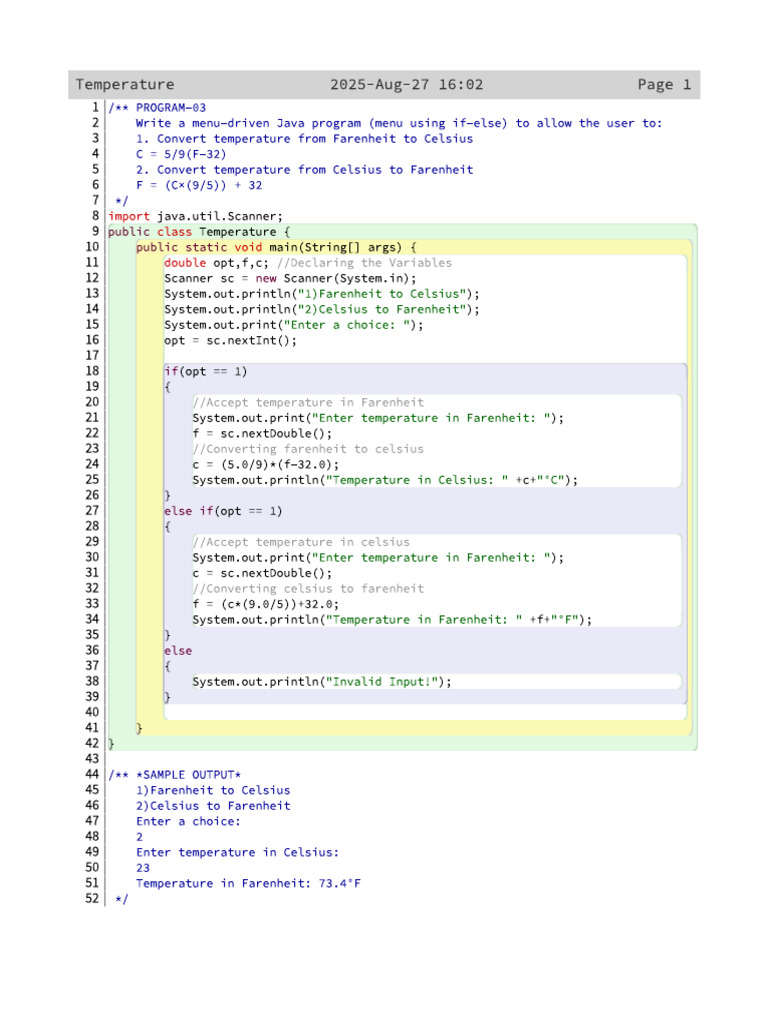This screenshot has width=768, height=1024.
Task: Click the formula 'C = 5/9(F-32)'
Action: tap(181, 154)
